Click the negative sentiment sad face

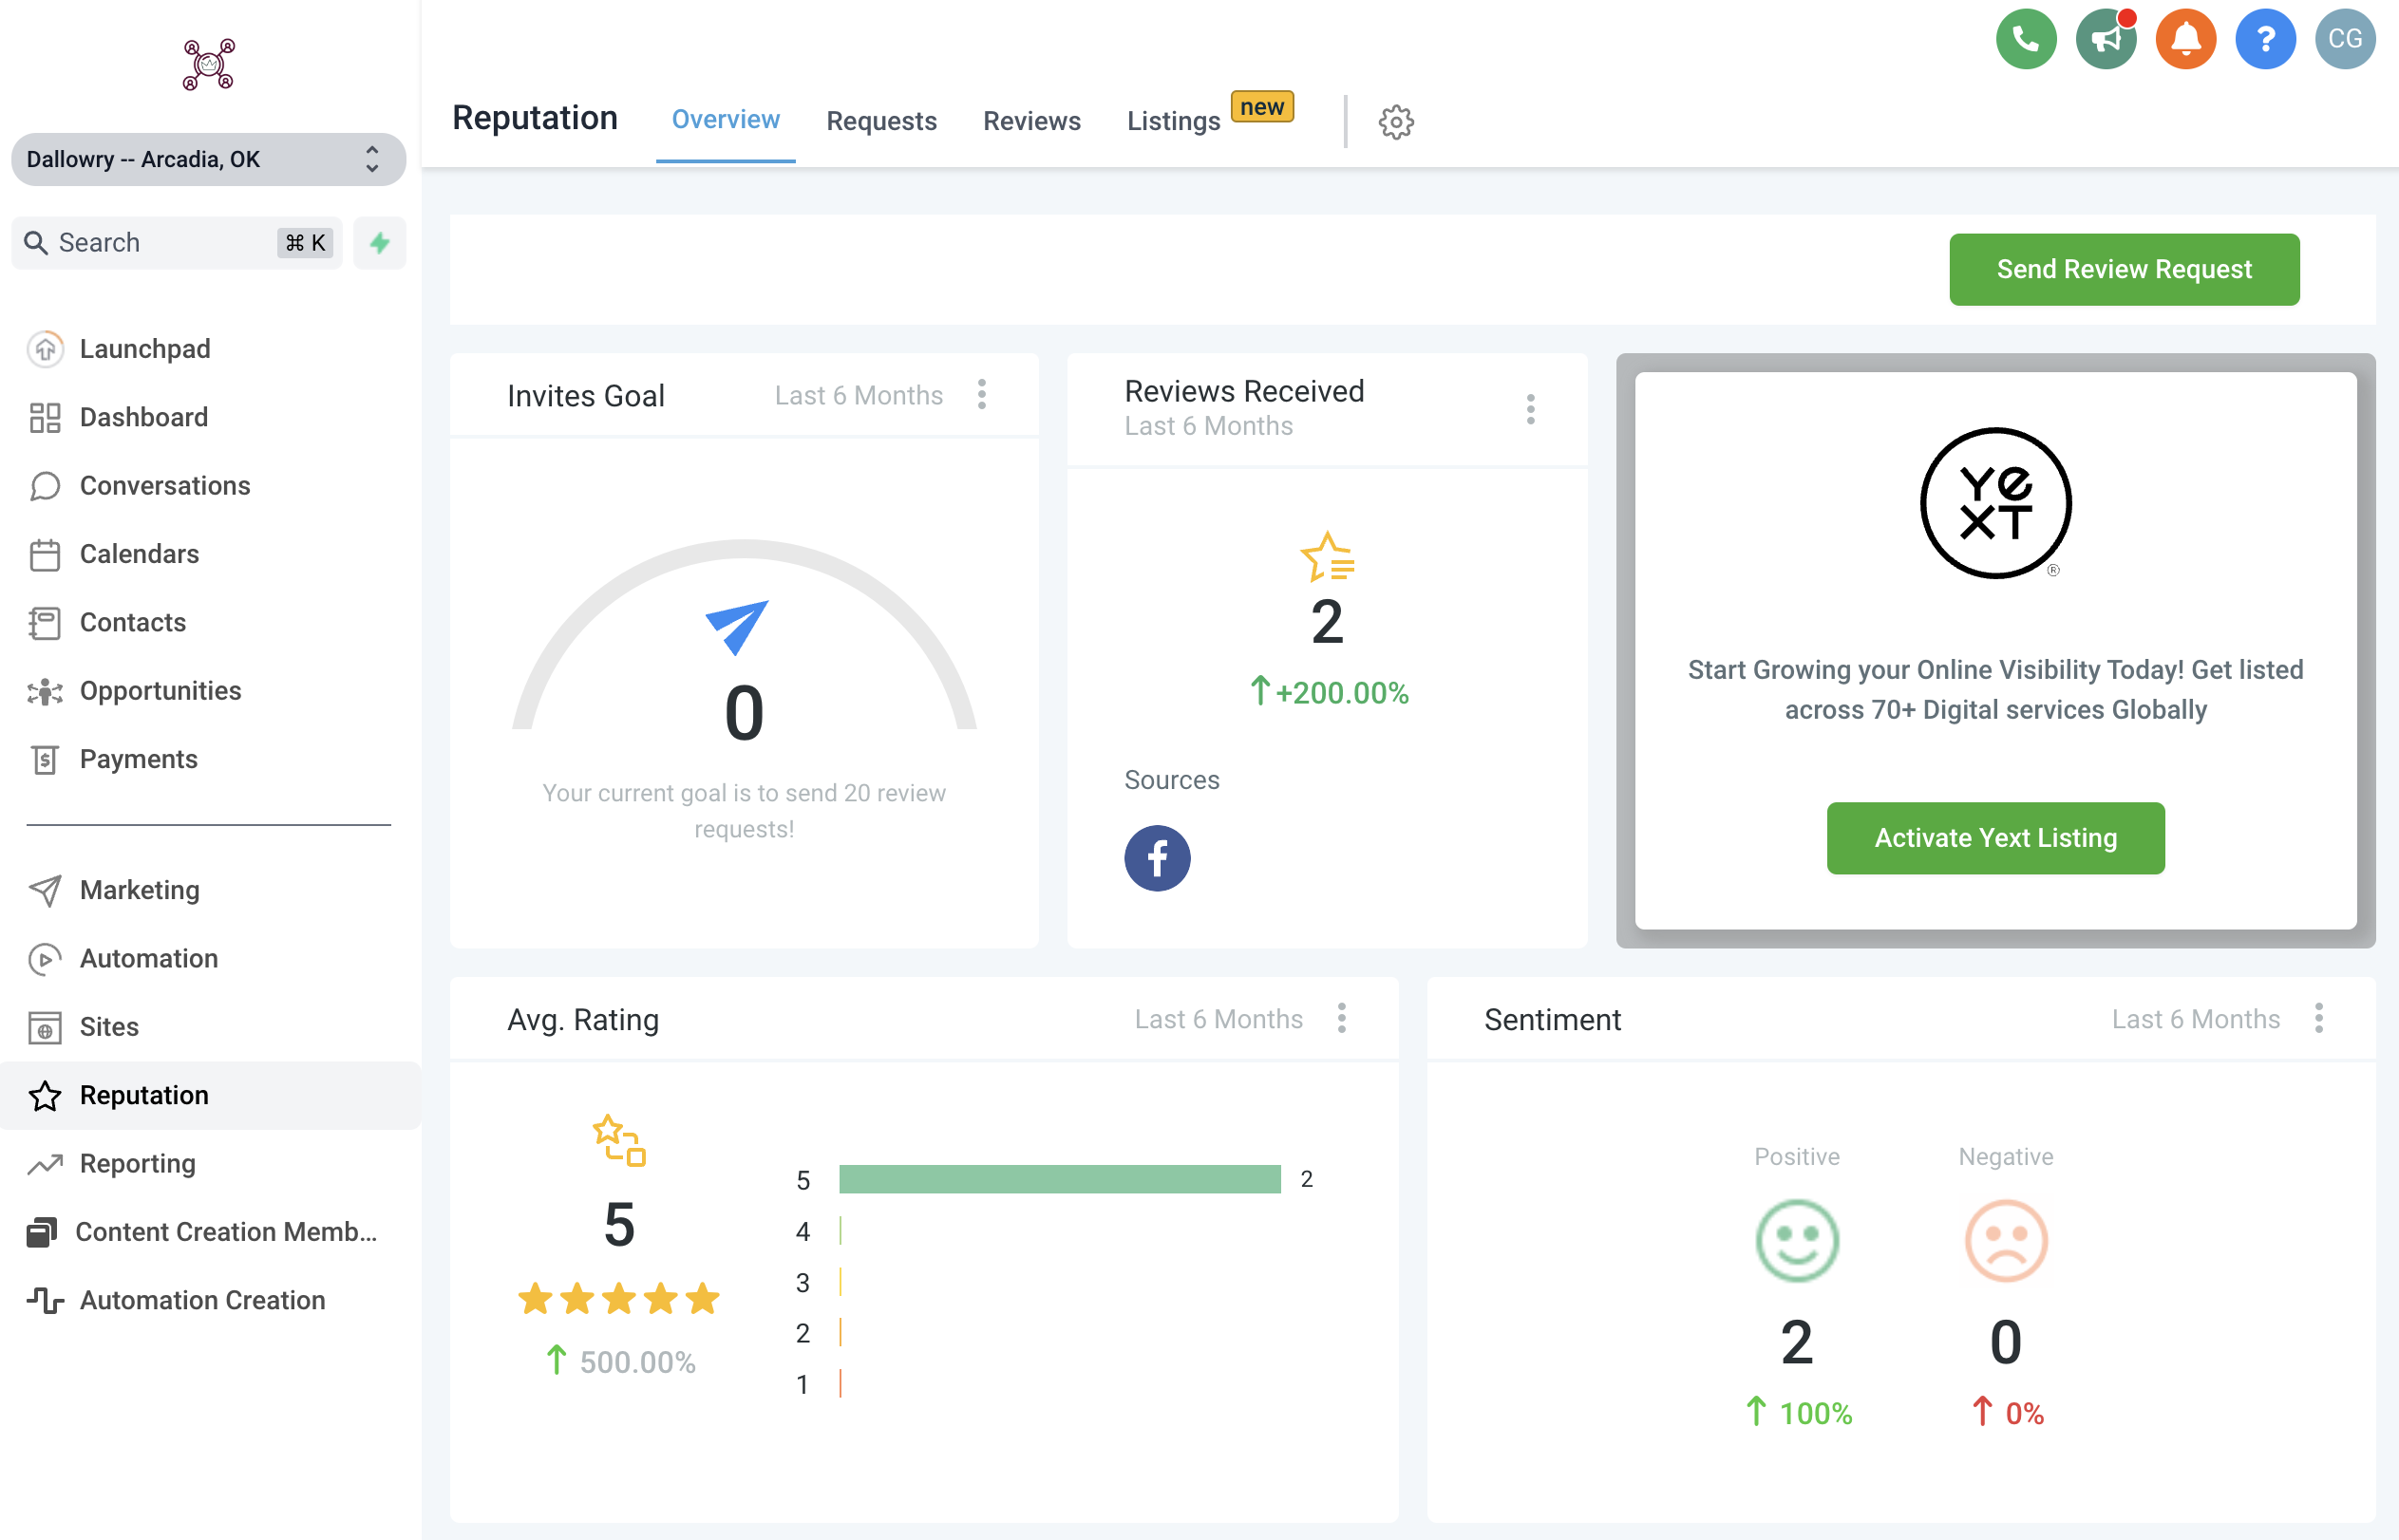point(2005,1240)
